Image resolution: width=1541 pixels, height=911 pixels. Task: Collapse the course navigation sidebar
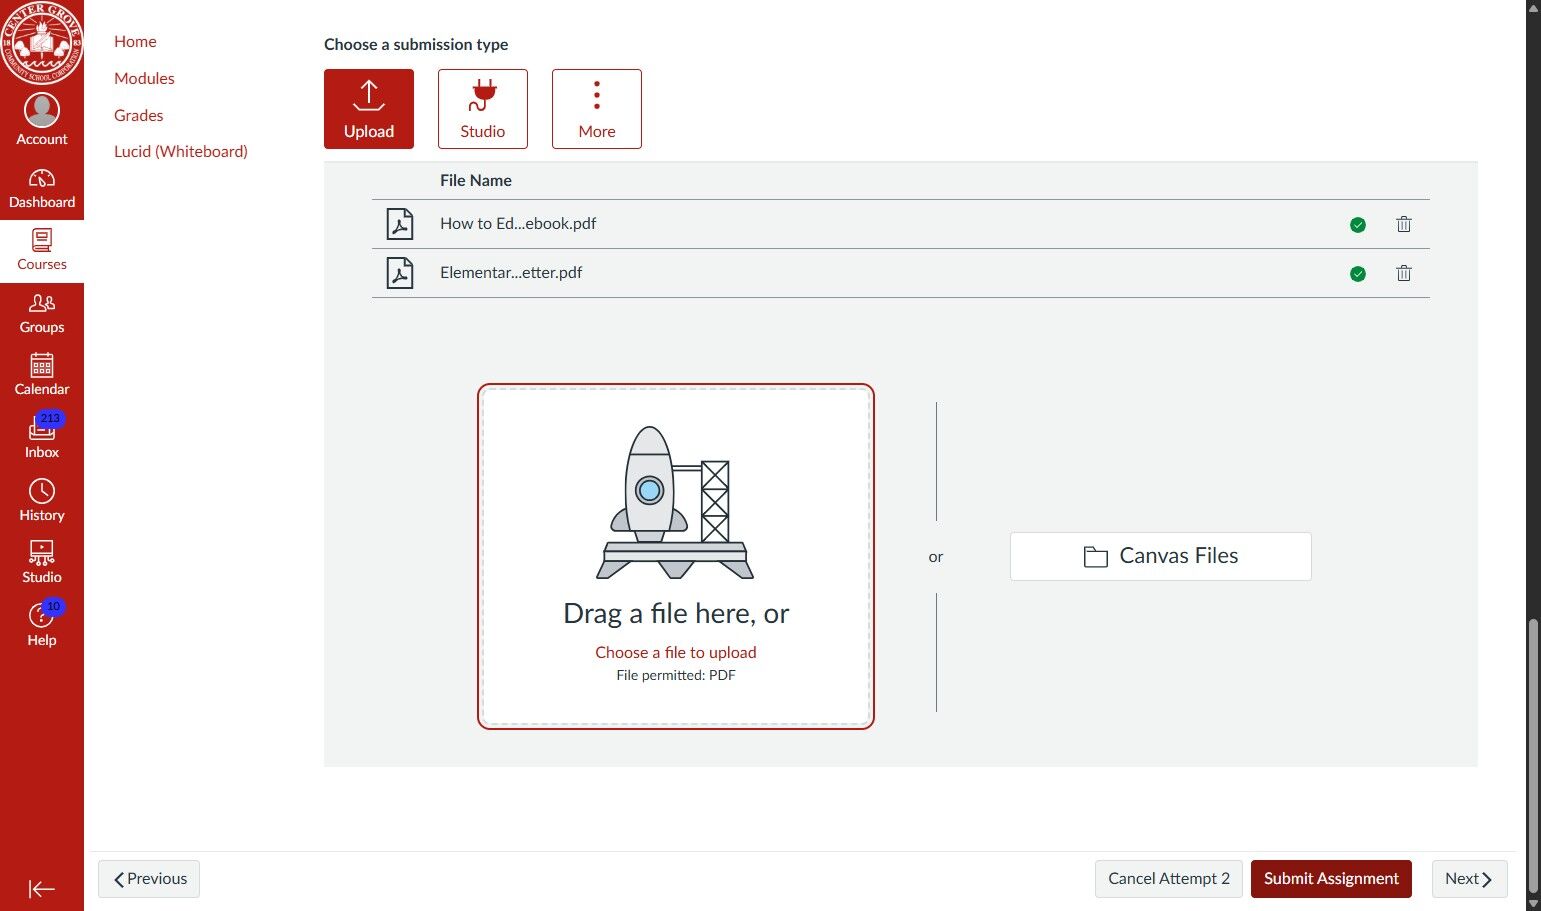coord(41,888)
